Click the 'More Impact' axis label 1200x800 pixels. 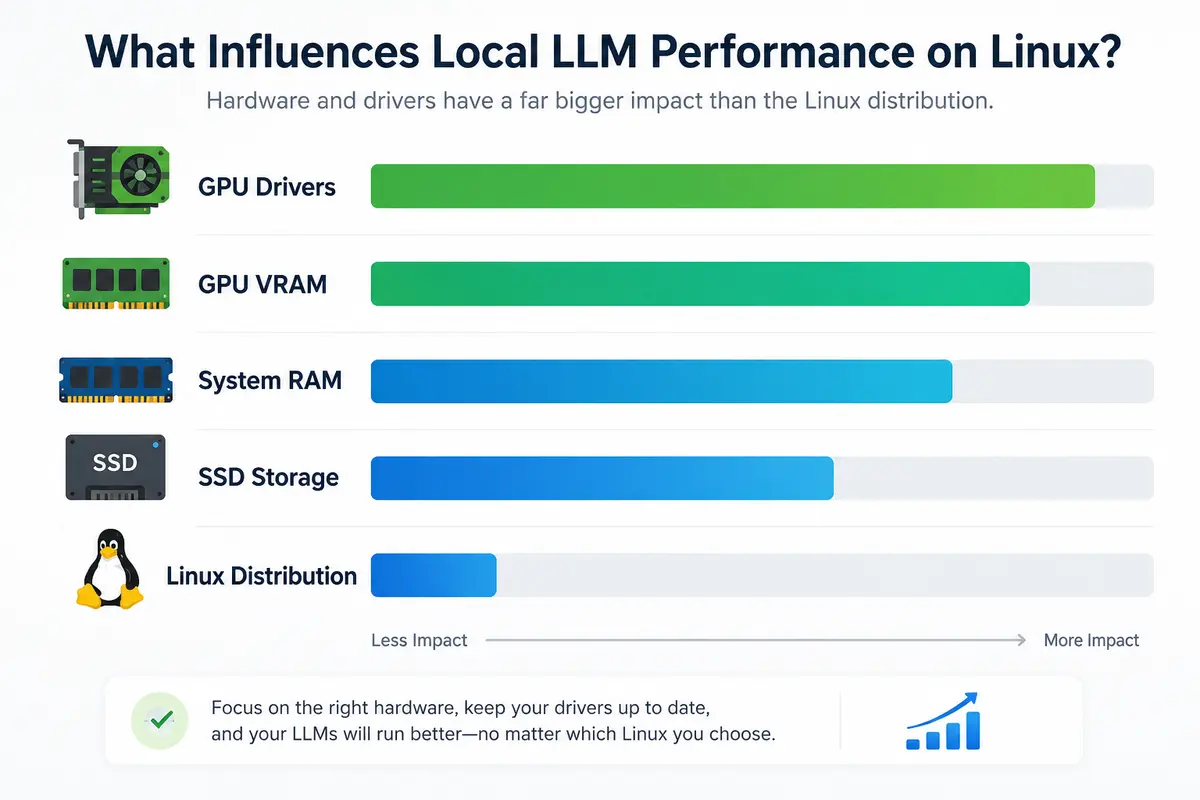tap(1091, 640)
